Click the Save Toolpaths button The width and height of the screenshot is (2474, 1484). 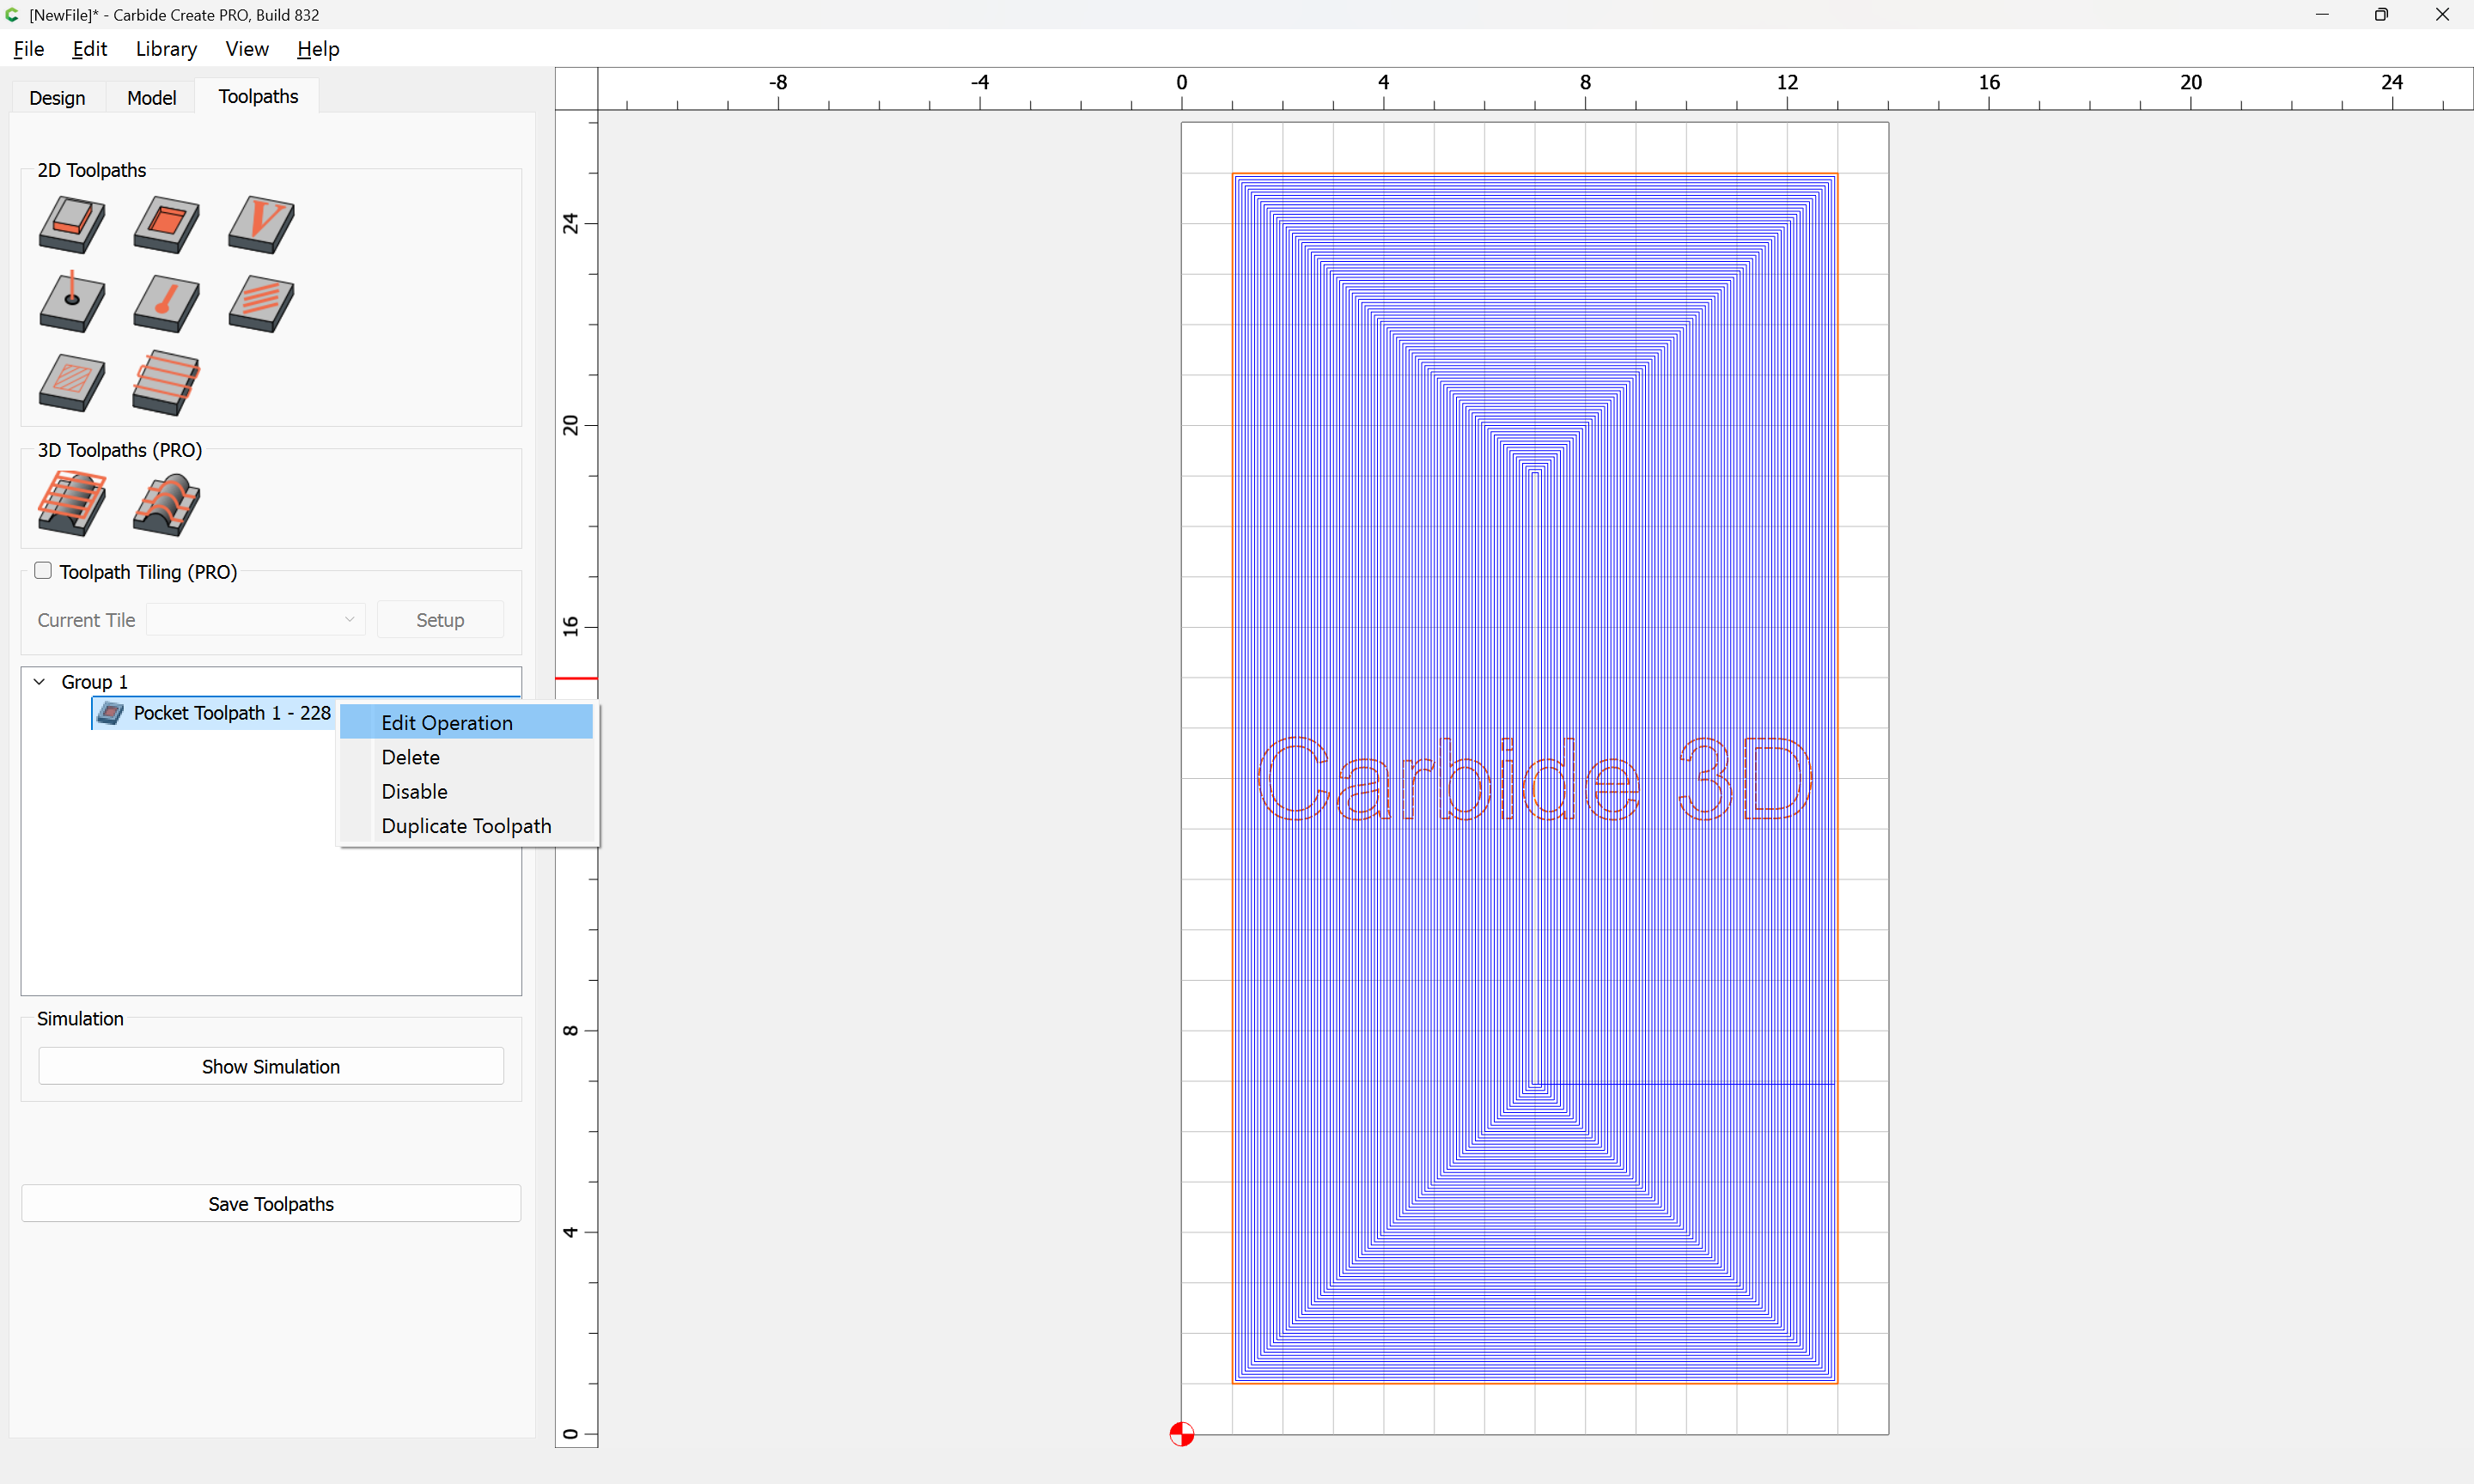pos(270,1204)
